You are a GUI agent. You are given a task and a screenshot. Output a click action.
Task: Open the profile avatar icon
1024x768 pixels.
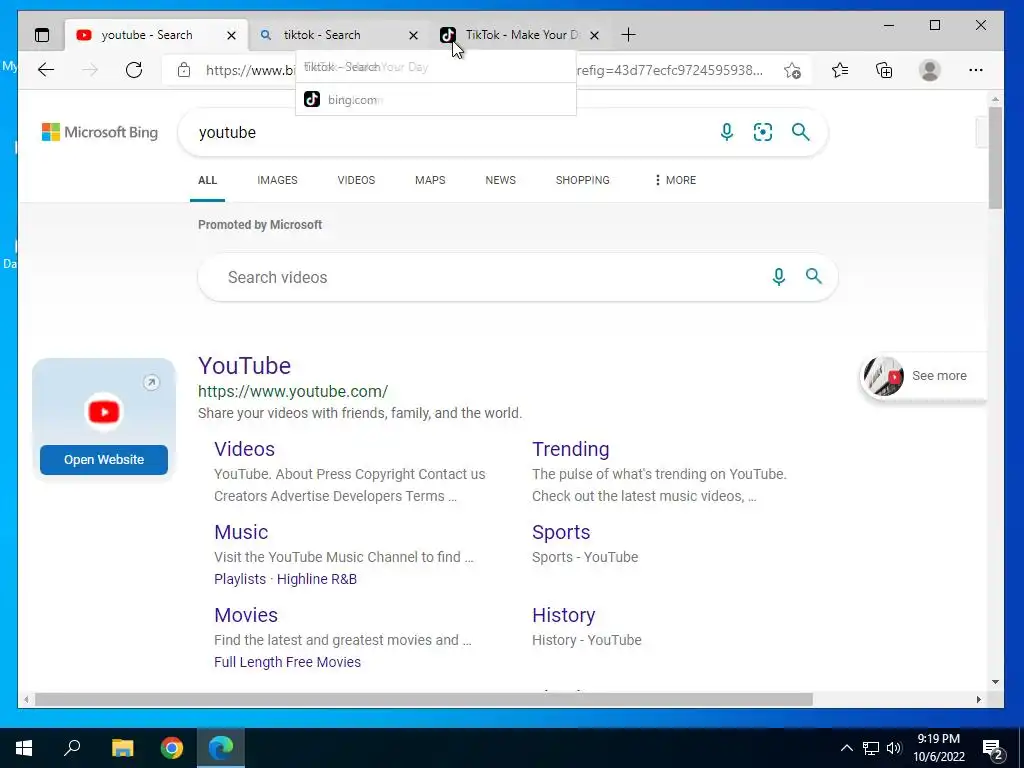tap(929, 70)
